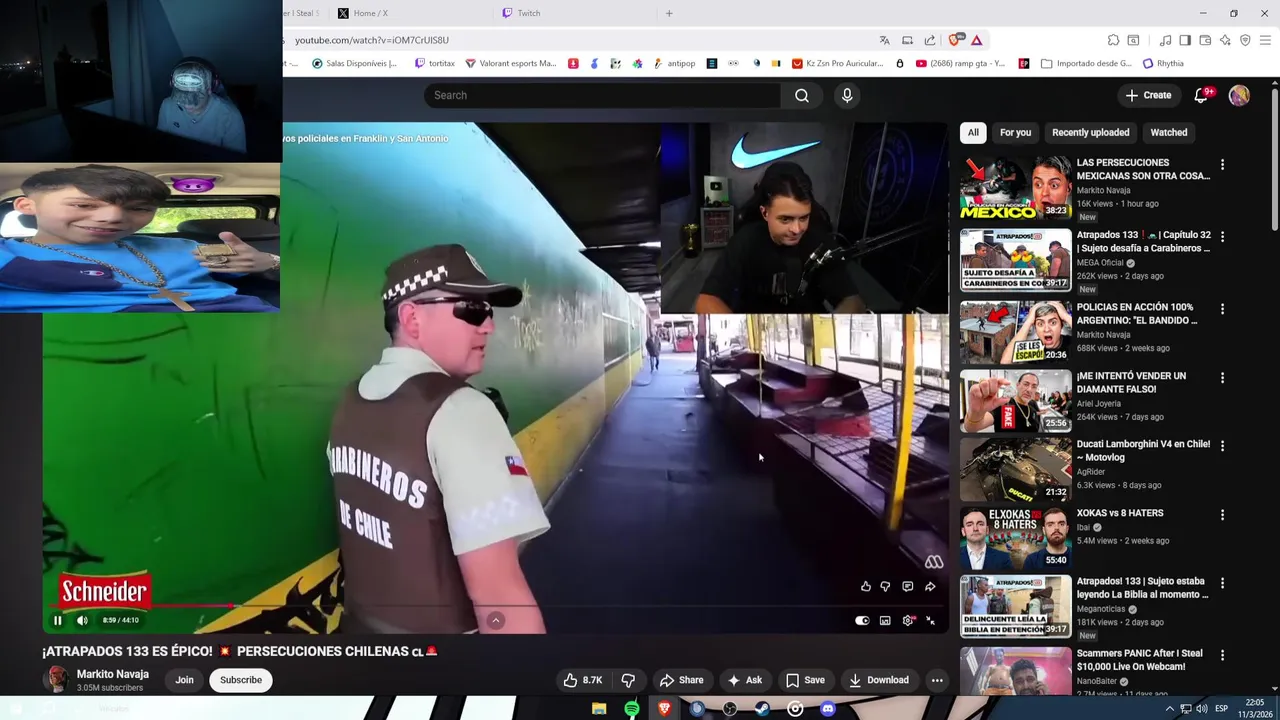
Task: Click the Download button
Action: 879,680
